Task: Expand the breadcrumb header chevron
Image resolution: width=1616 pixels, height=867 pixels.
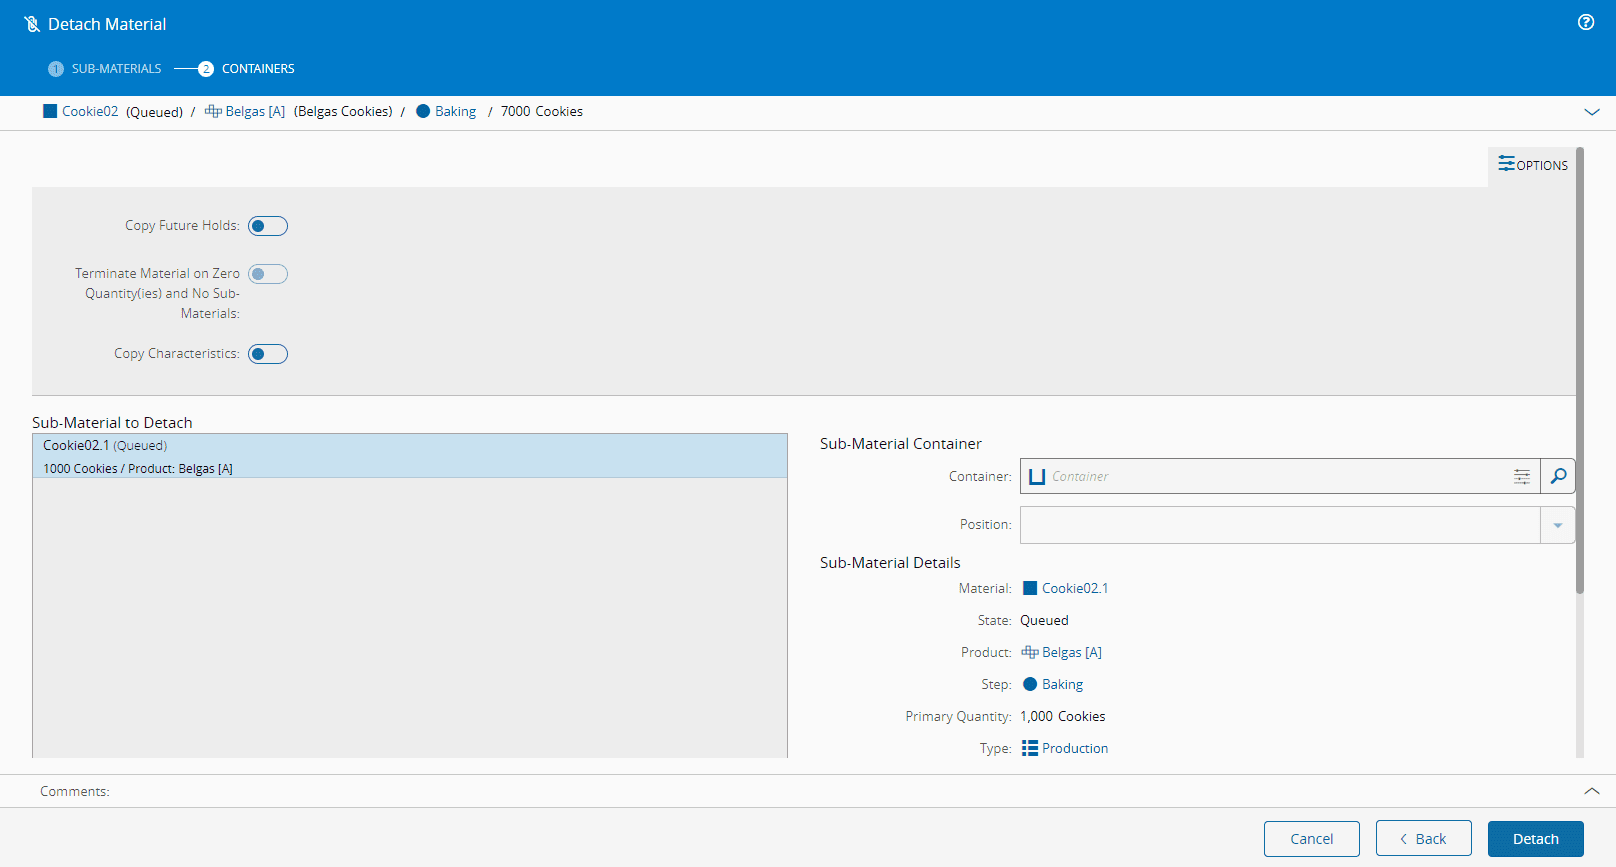Action: (1592, 112)
